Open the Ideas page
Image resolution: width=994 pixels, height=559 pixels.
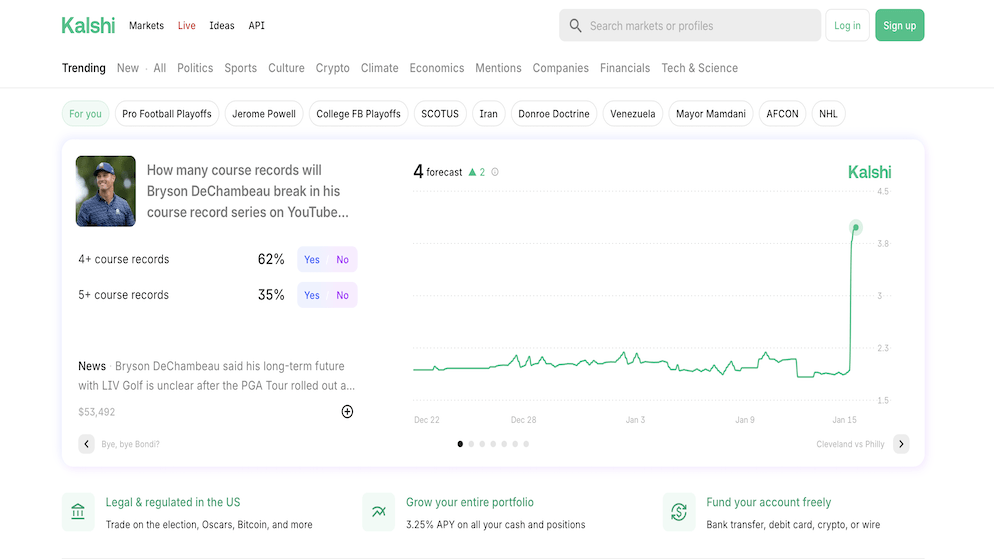[222, 25]
